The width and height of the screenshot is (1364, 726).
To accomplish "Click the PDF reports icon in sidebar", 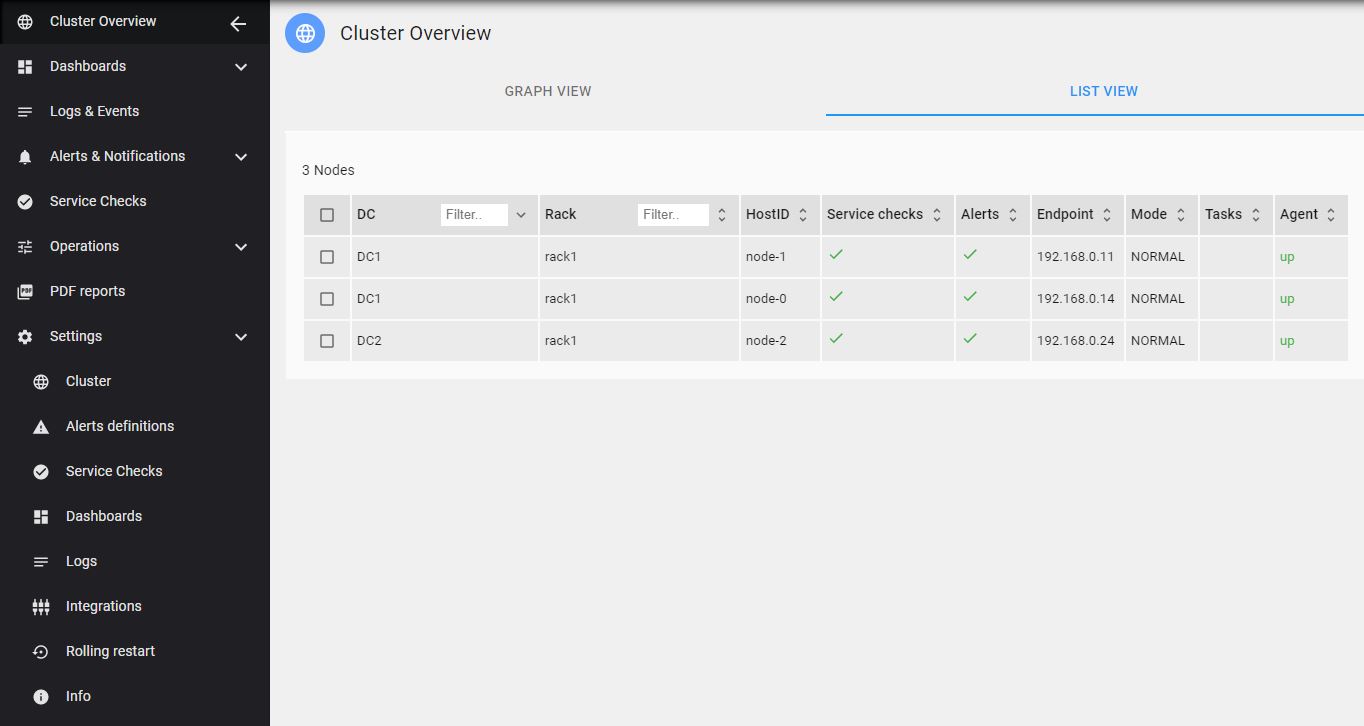I will [26, 292].
